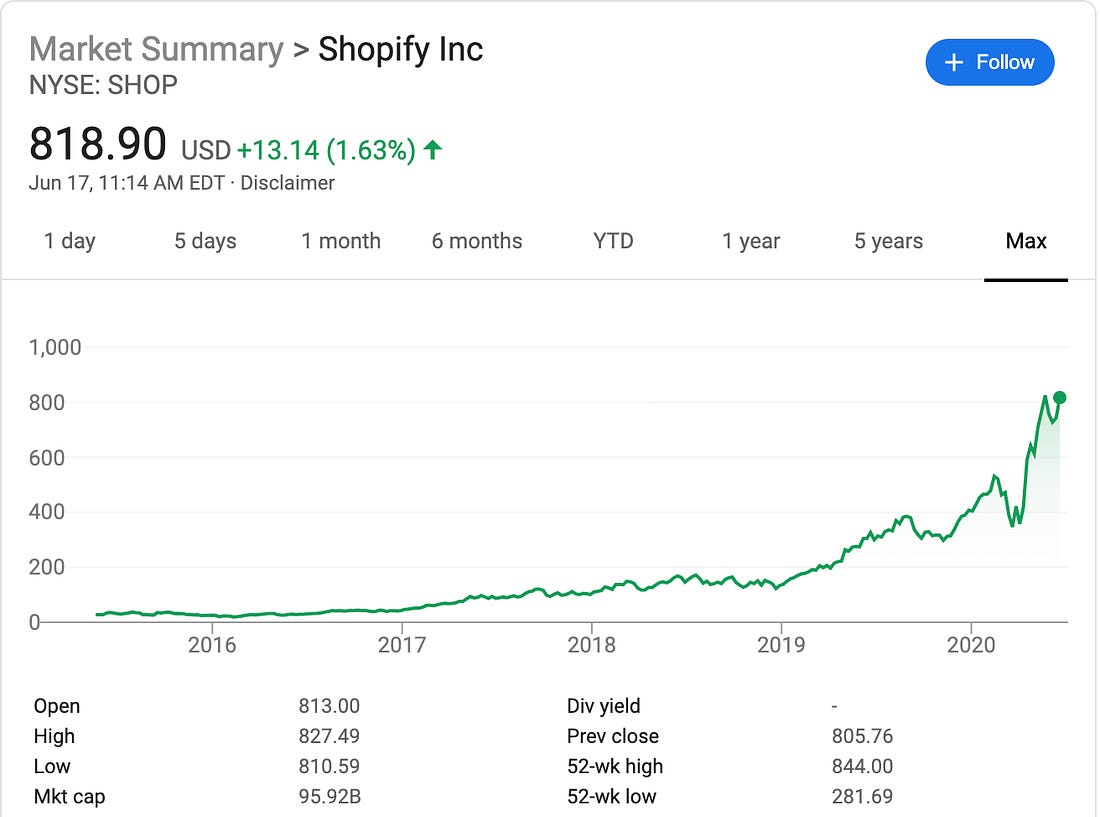Image resolution: width=1100 pixels, height=817 pixels.
Task: Click the 2020 marker on the chart axis
Action: tap(971, 644)
